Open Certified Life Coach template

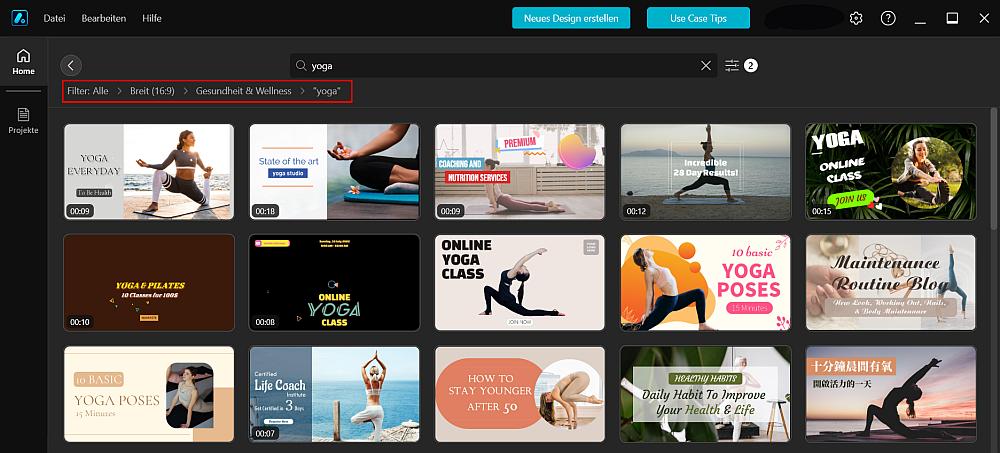click(334, 394)
